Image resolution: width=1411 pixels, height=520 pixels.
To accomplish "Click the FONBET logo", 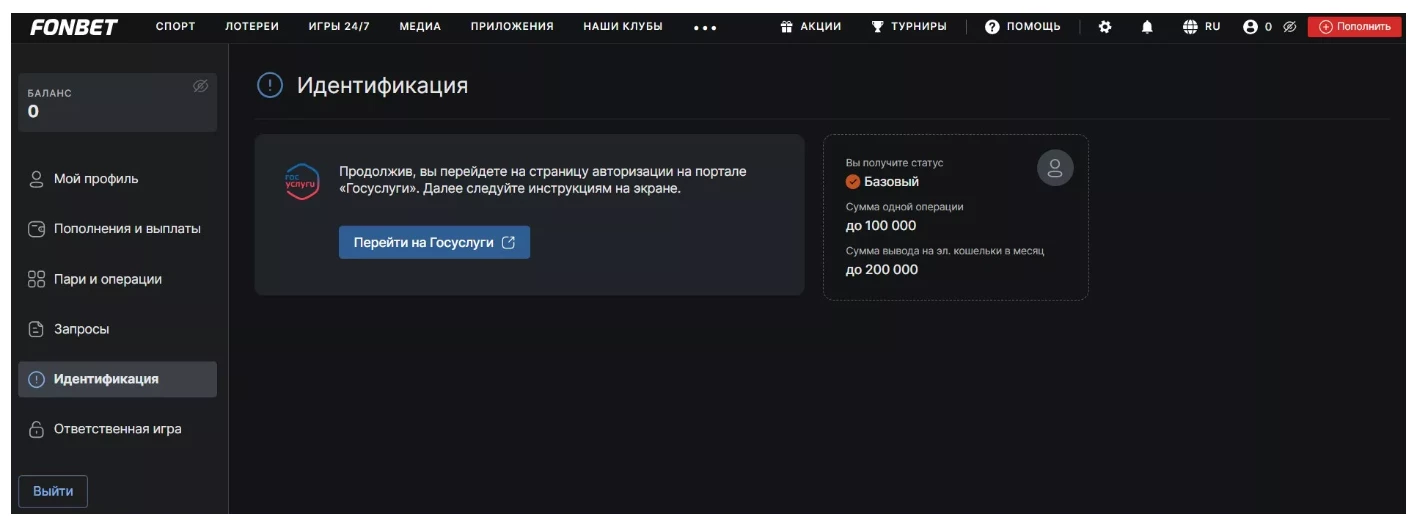I will point(73,27).
